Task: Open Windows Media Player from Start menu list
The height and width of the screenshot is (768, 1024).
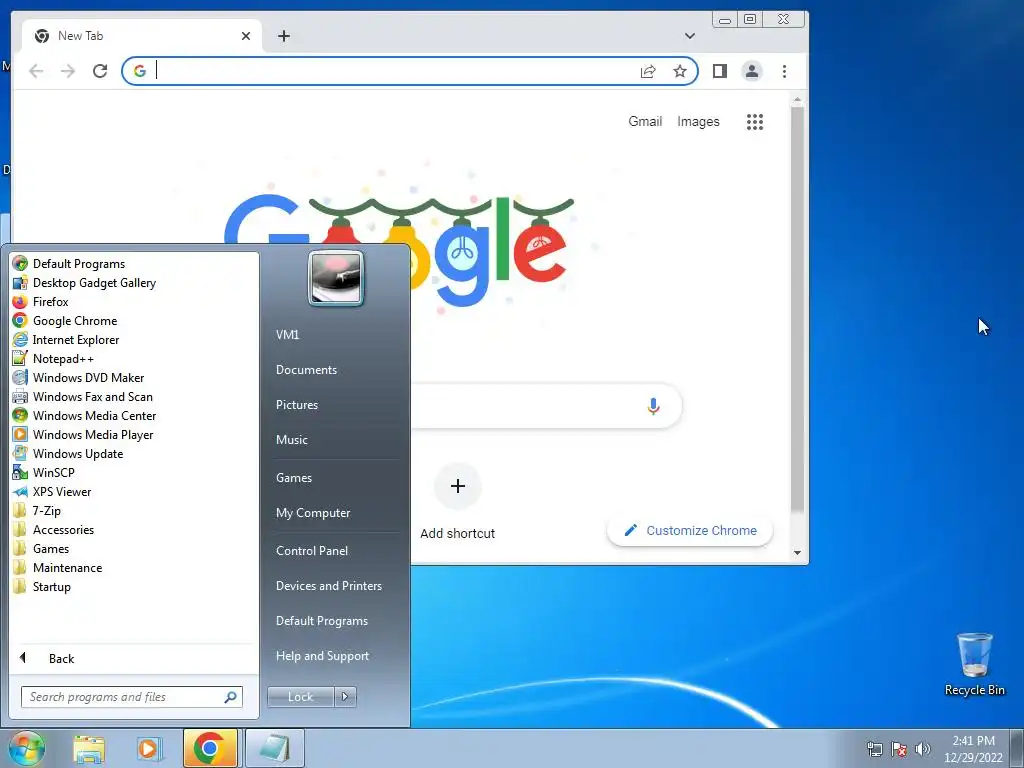Action: (x=93, y=434)
